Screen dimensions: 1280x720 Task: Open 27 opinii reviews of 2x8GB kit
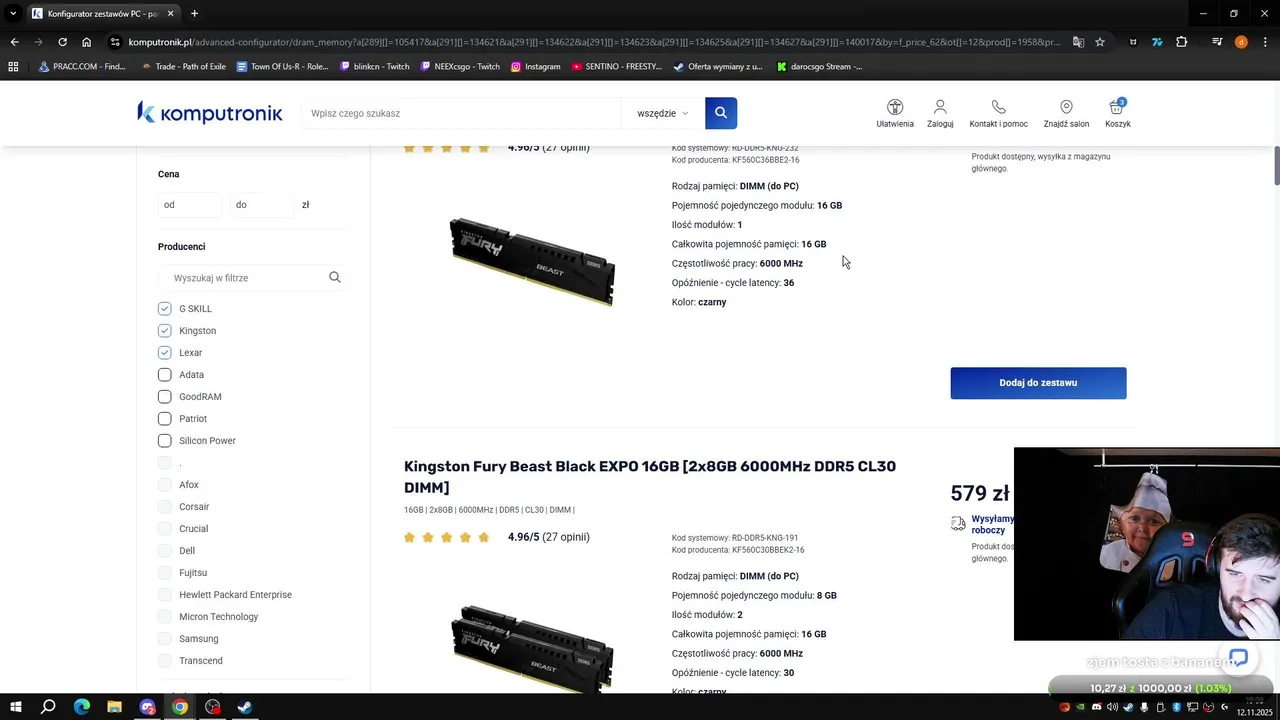tap(566, 537)
